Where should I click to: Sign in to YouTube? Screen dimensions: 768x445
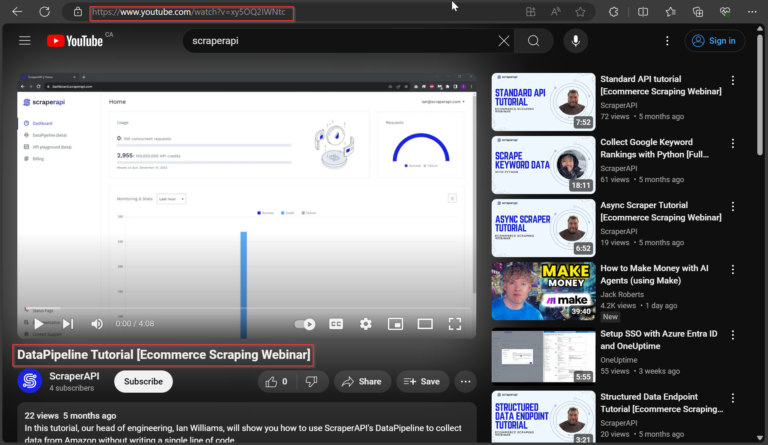[714, 41]
